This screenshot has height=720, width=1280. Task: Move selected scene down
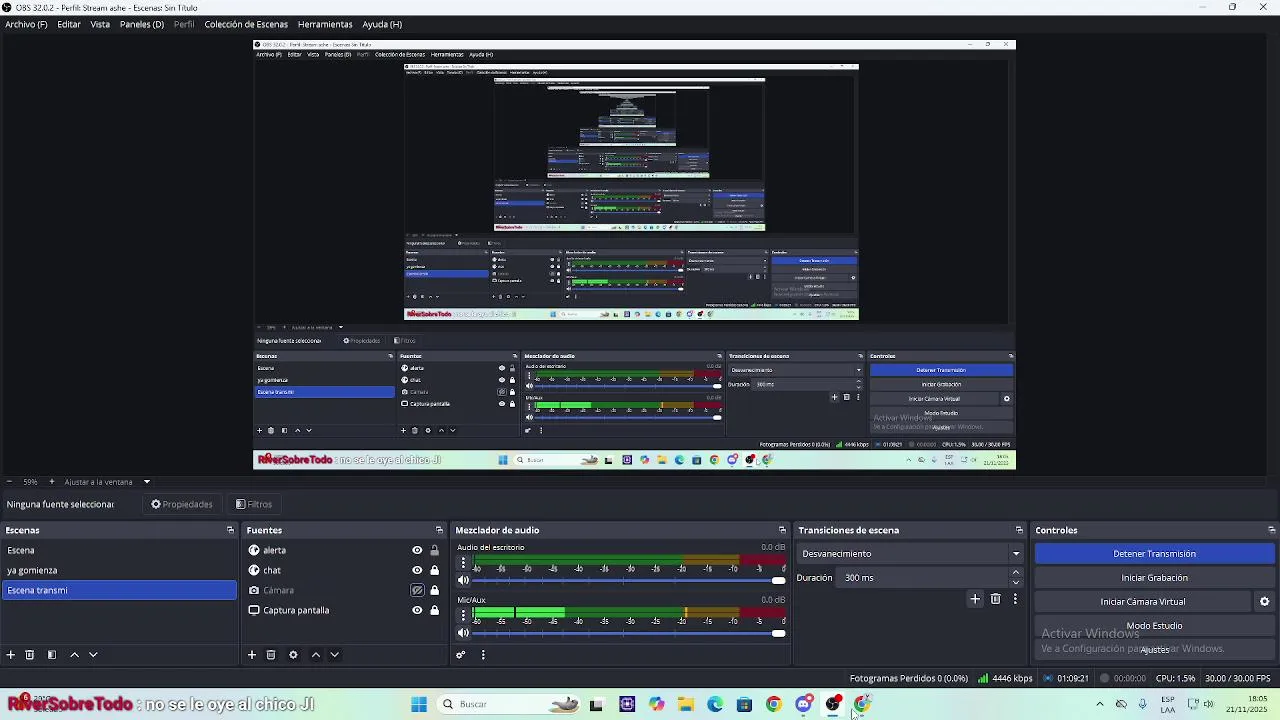(x=93, y=655)
